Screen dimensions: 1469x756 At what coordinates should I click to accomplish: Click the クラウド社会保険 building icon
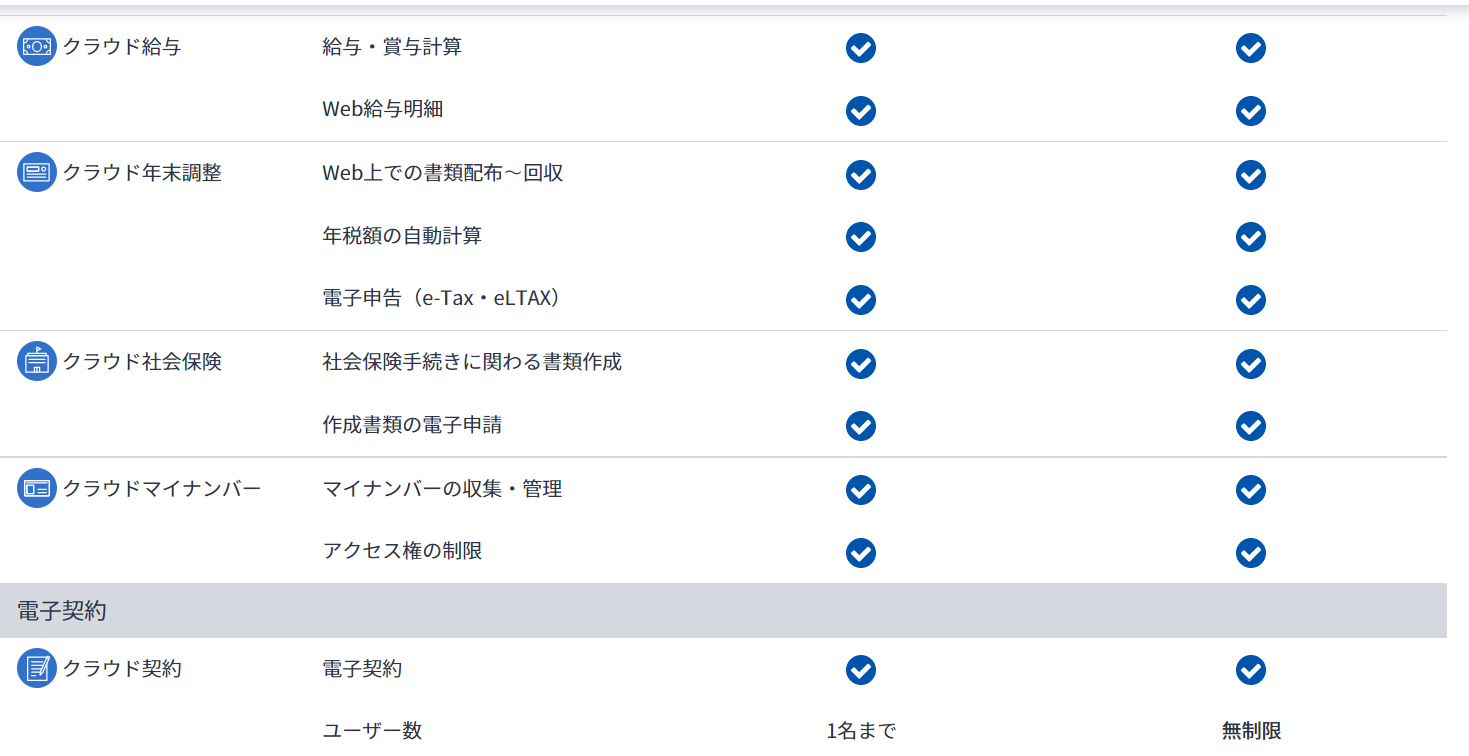coord(37,361)
